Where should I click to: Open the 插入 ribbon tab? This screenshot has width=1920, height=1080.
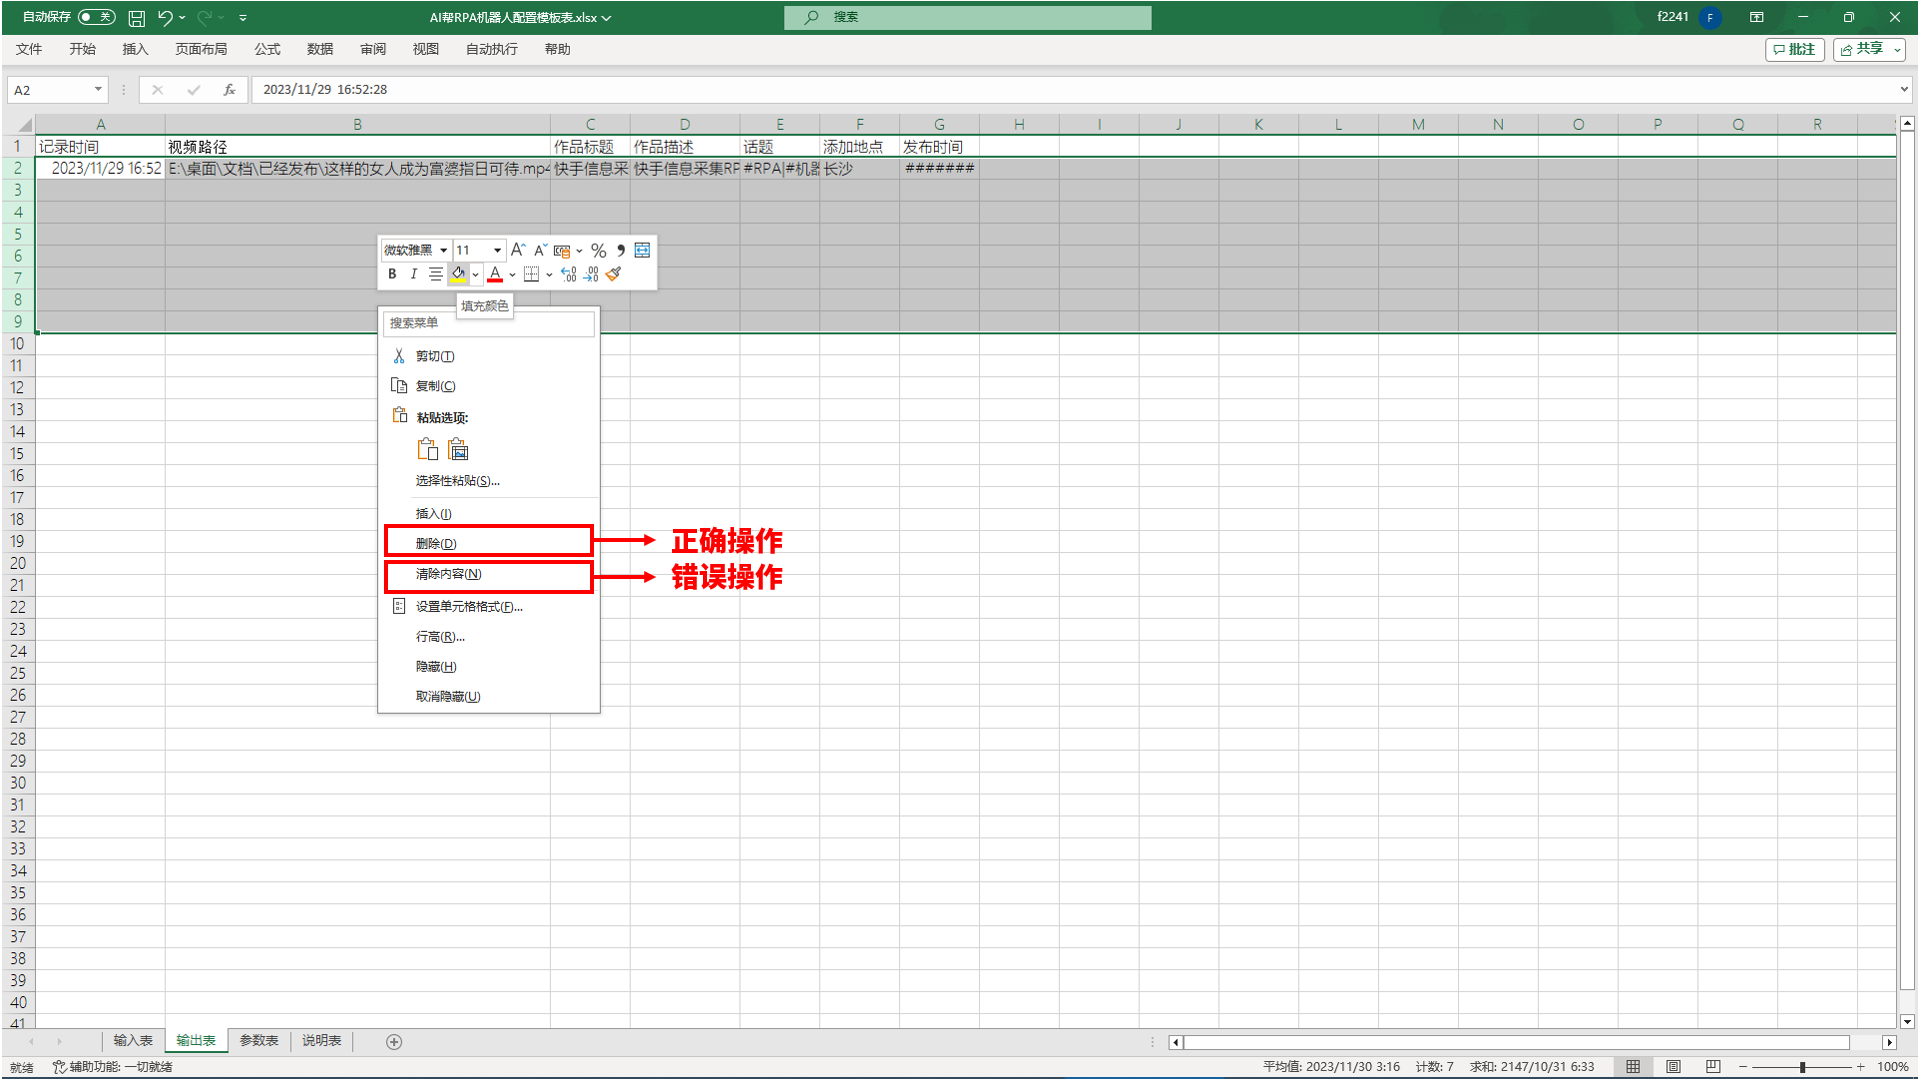click(x=135, y=49)
